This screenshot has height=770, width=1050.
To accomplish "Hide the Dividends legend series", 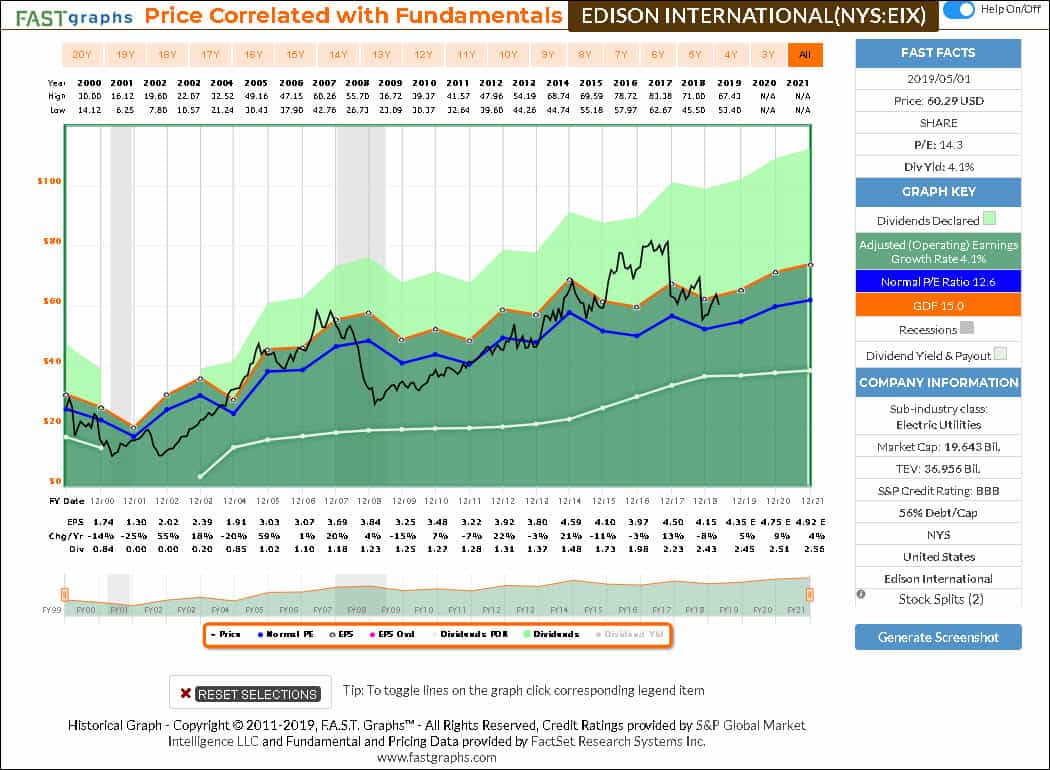I will tap(554, 634).
